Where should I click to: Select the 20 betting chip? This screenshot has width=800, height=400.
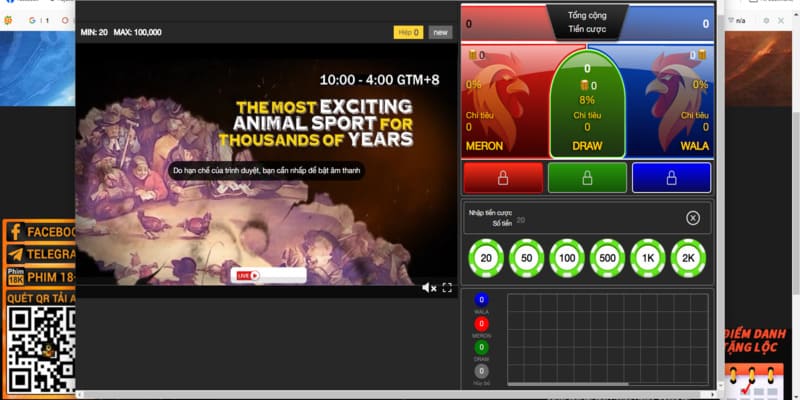coord(486,258)
